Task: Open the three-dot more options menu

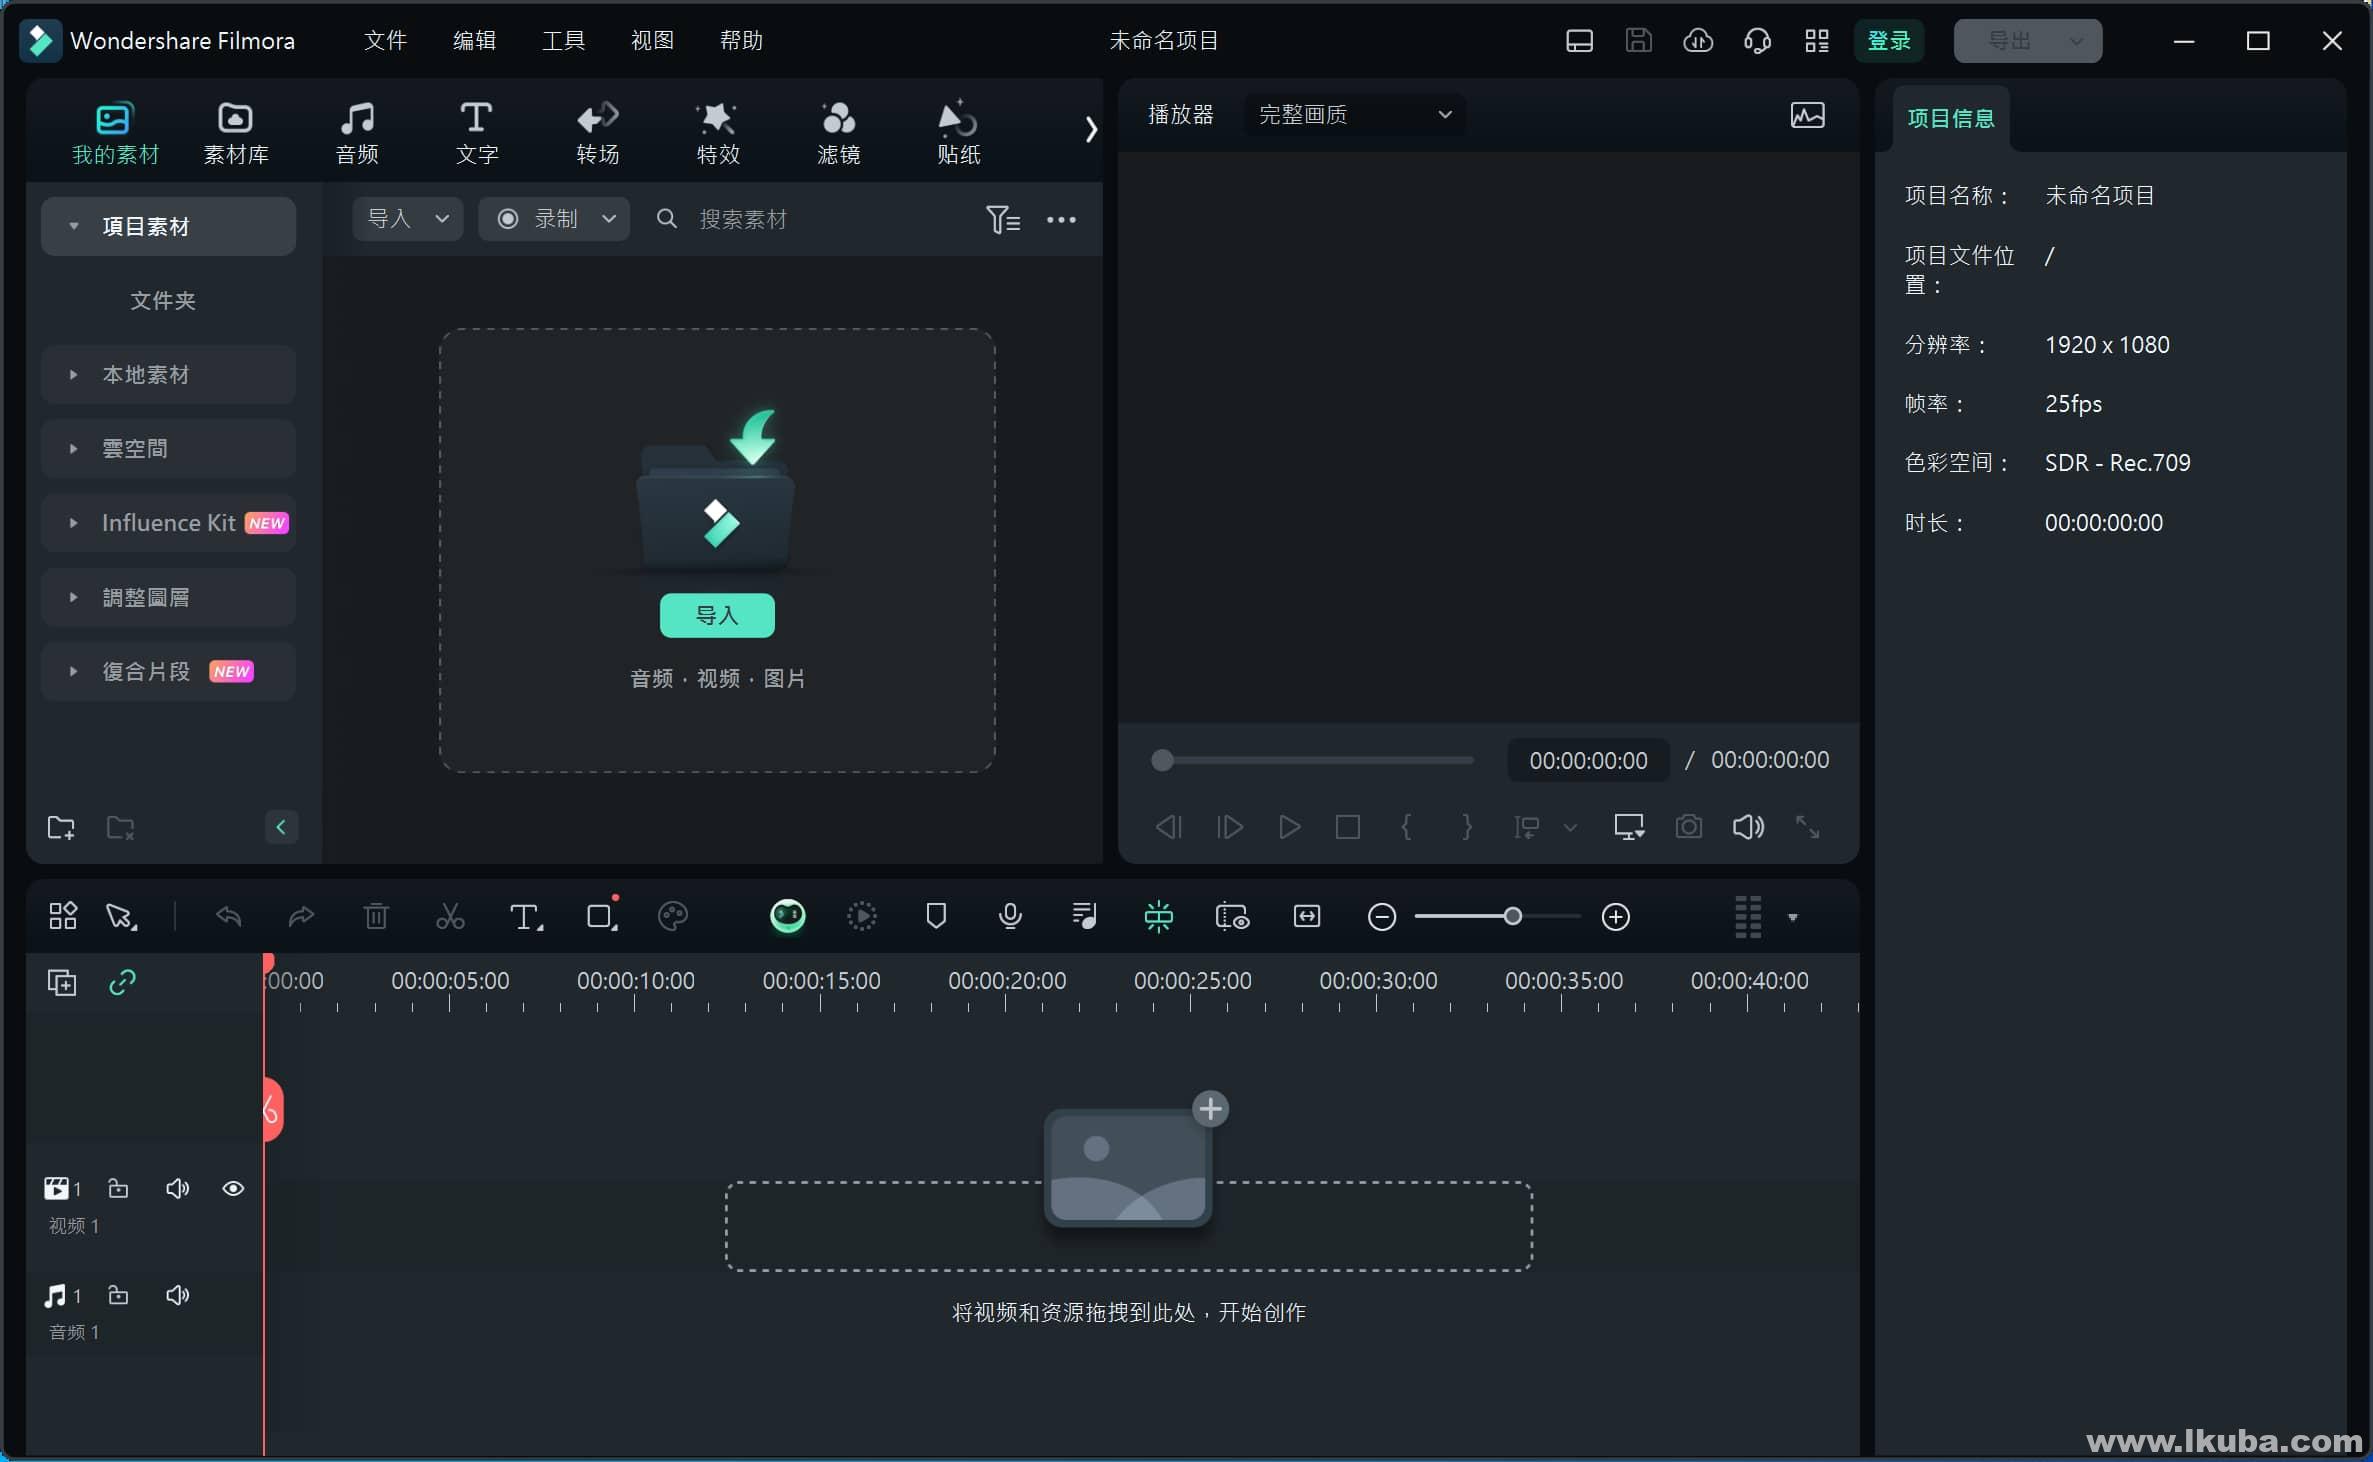Action: (1061, 219)
